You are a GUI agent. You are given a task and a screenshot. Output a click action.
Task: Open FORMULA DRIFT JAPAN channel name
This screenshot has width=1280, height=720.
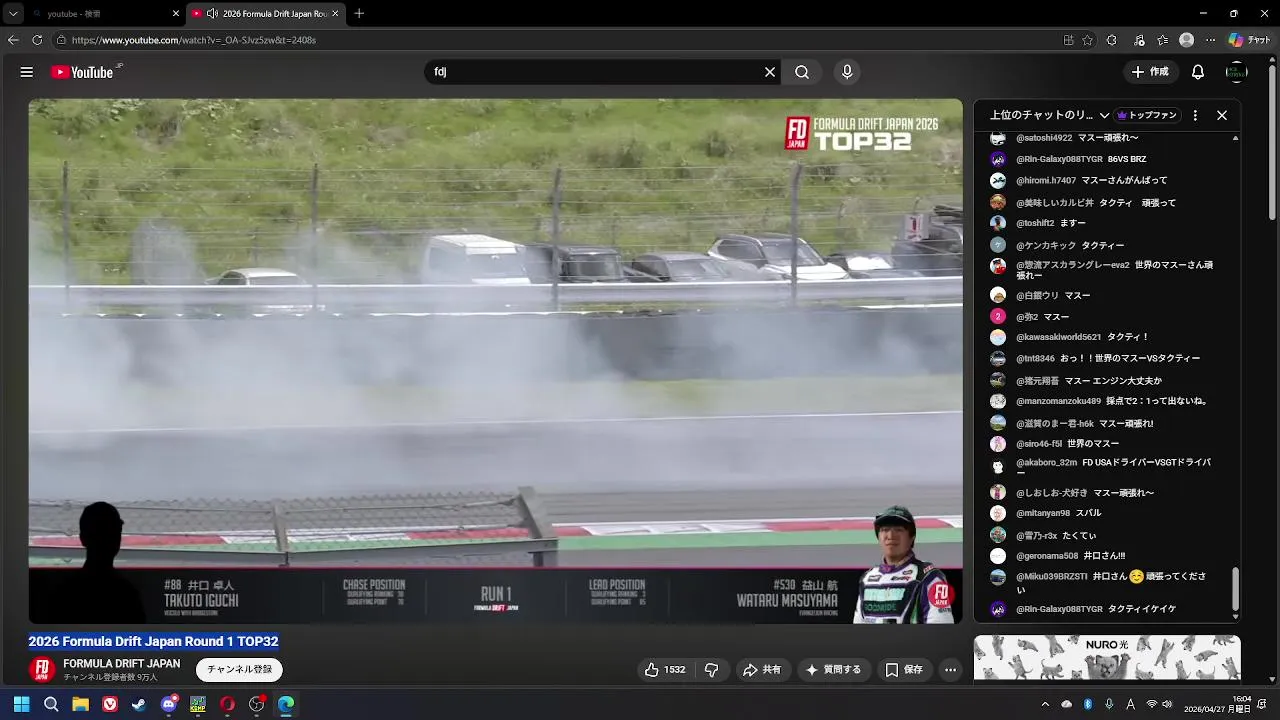pyautogui.click(x=122, y=664)
